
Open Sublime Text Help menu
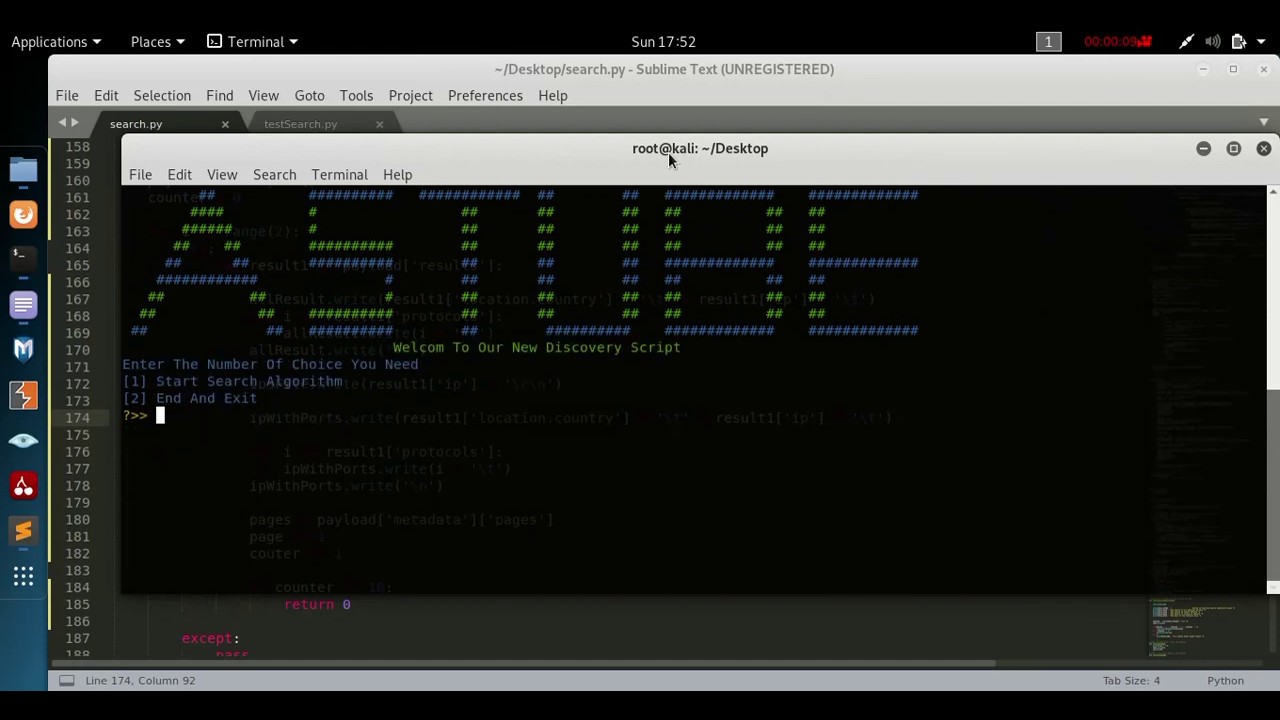(x=552, y=96)
